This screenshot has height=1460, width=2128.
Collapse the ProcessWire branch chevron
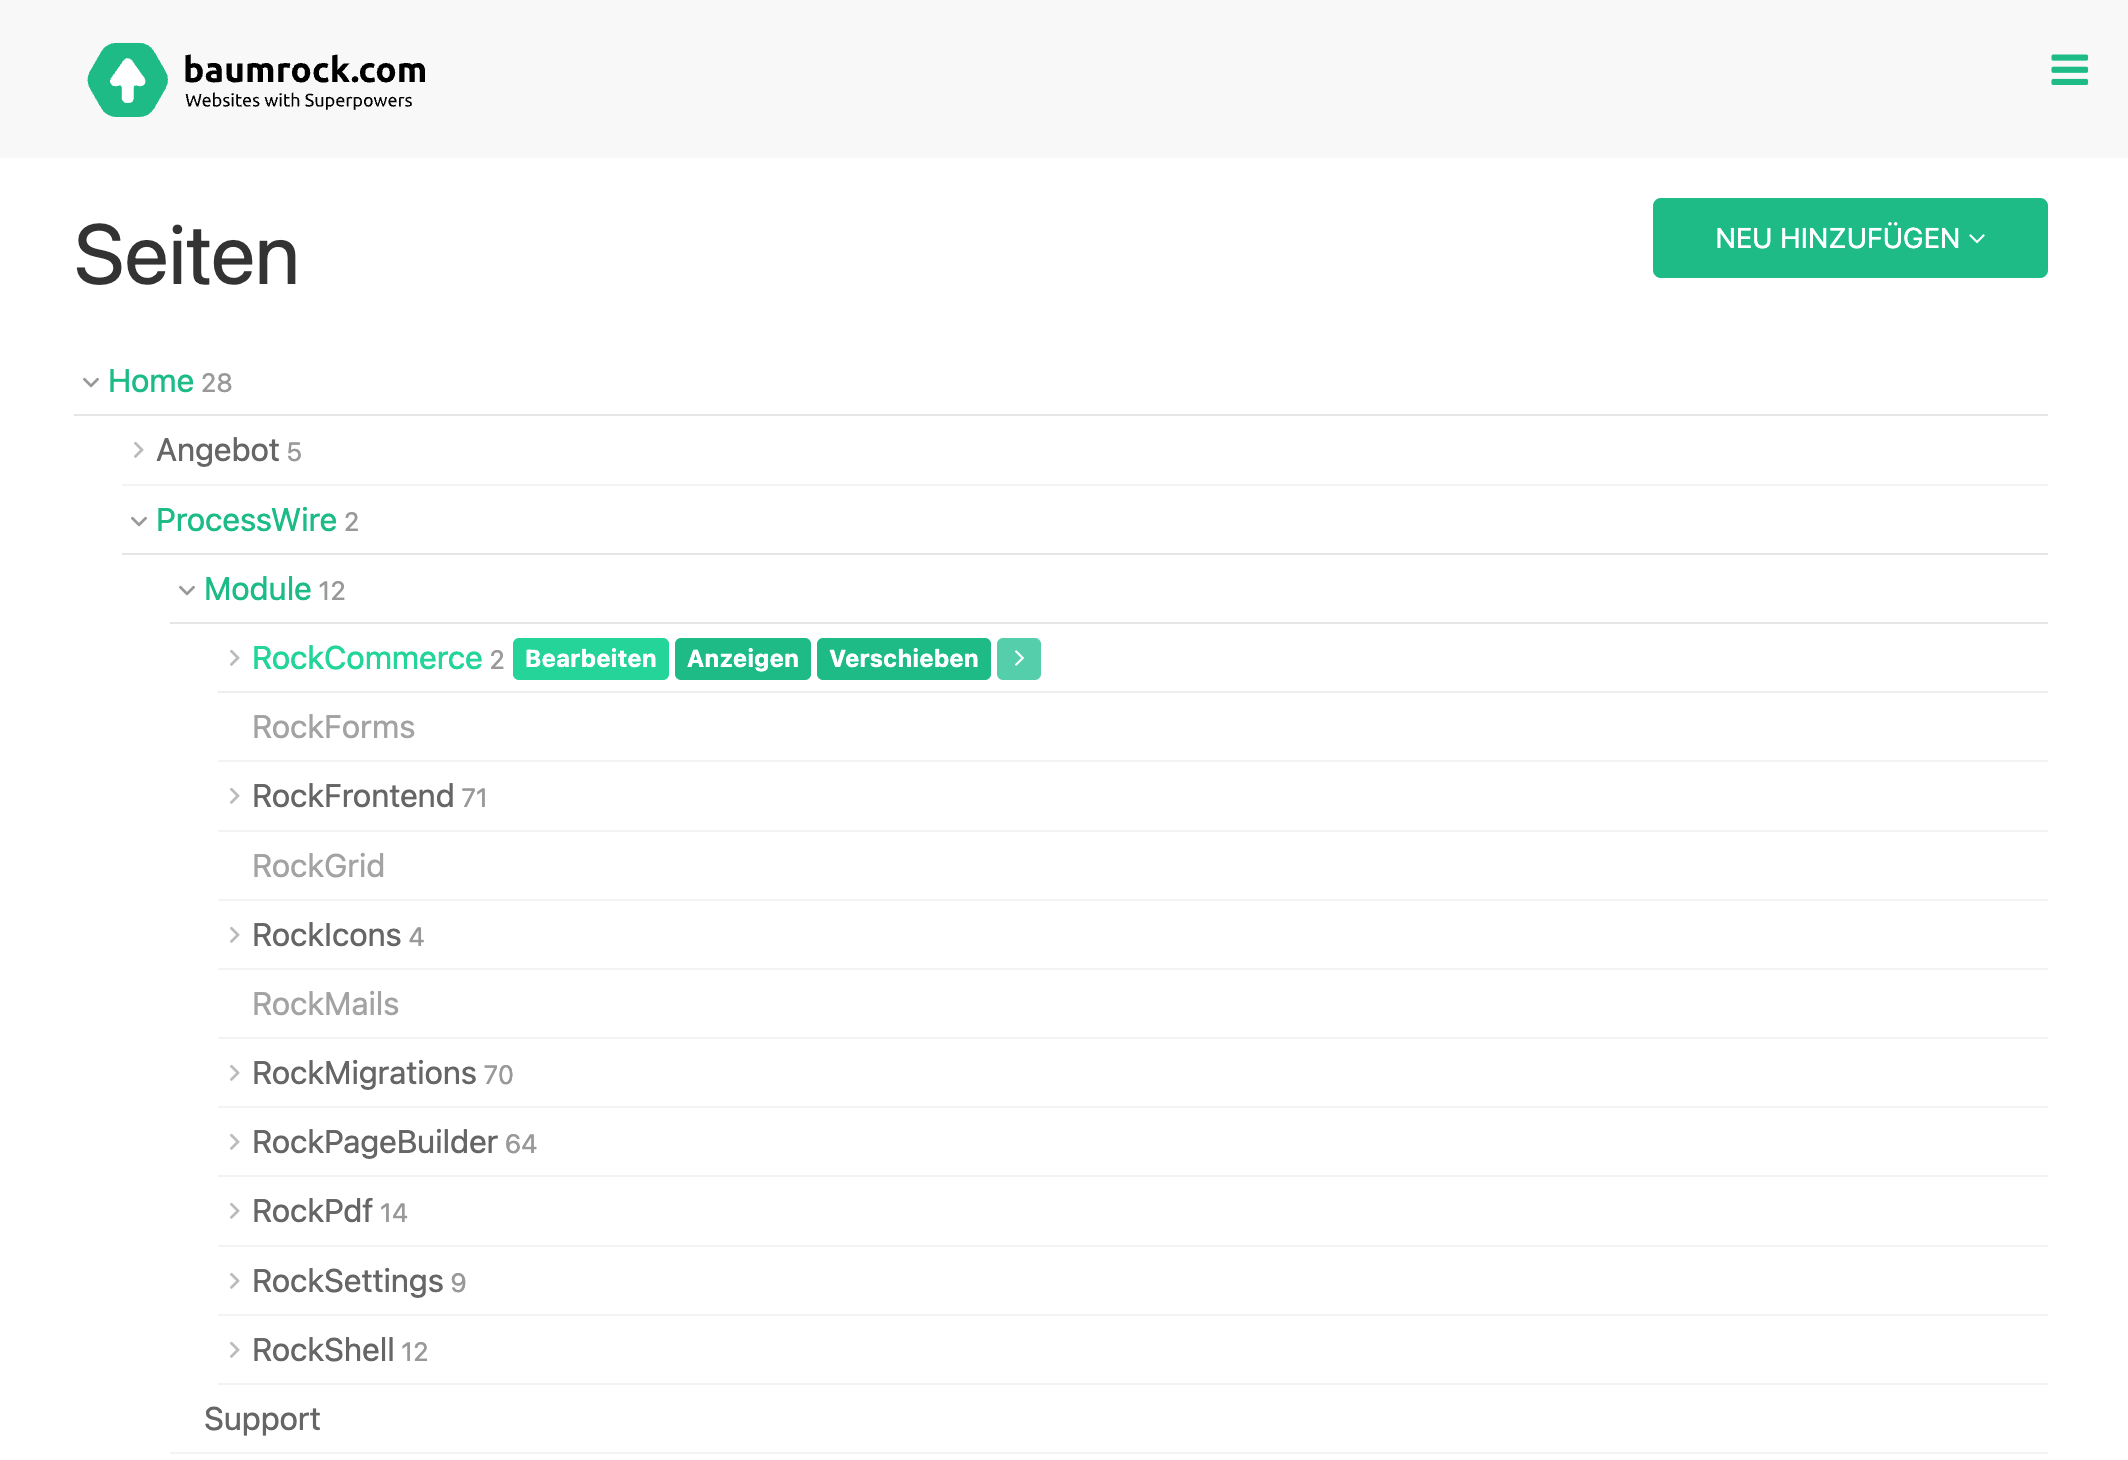(x=139, y=521)
